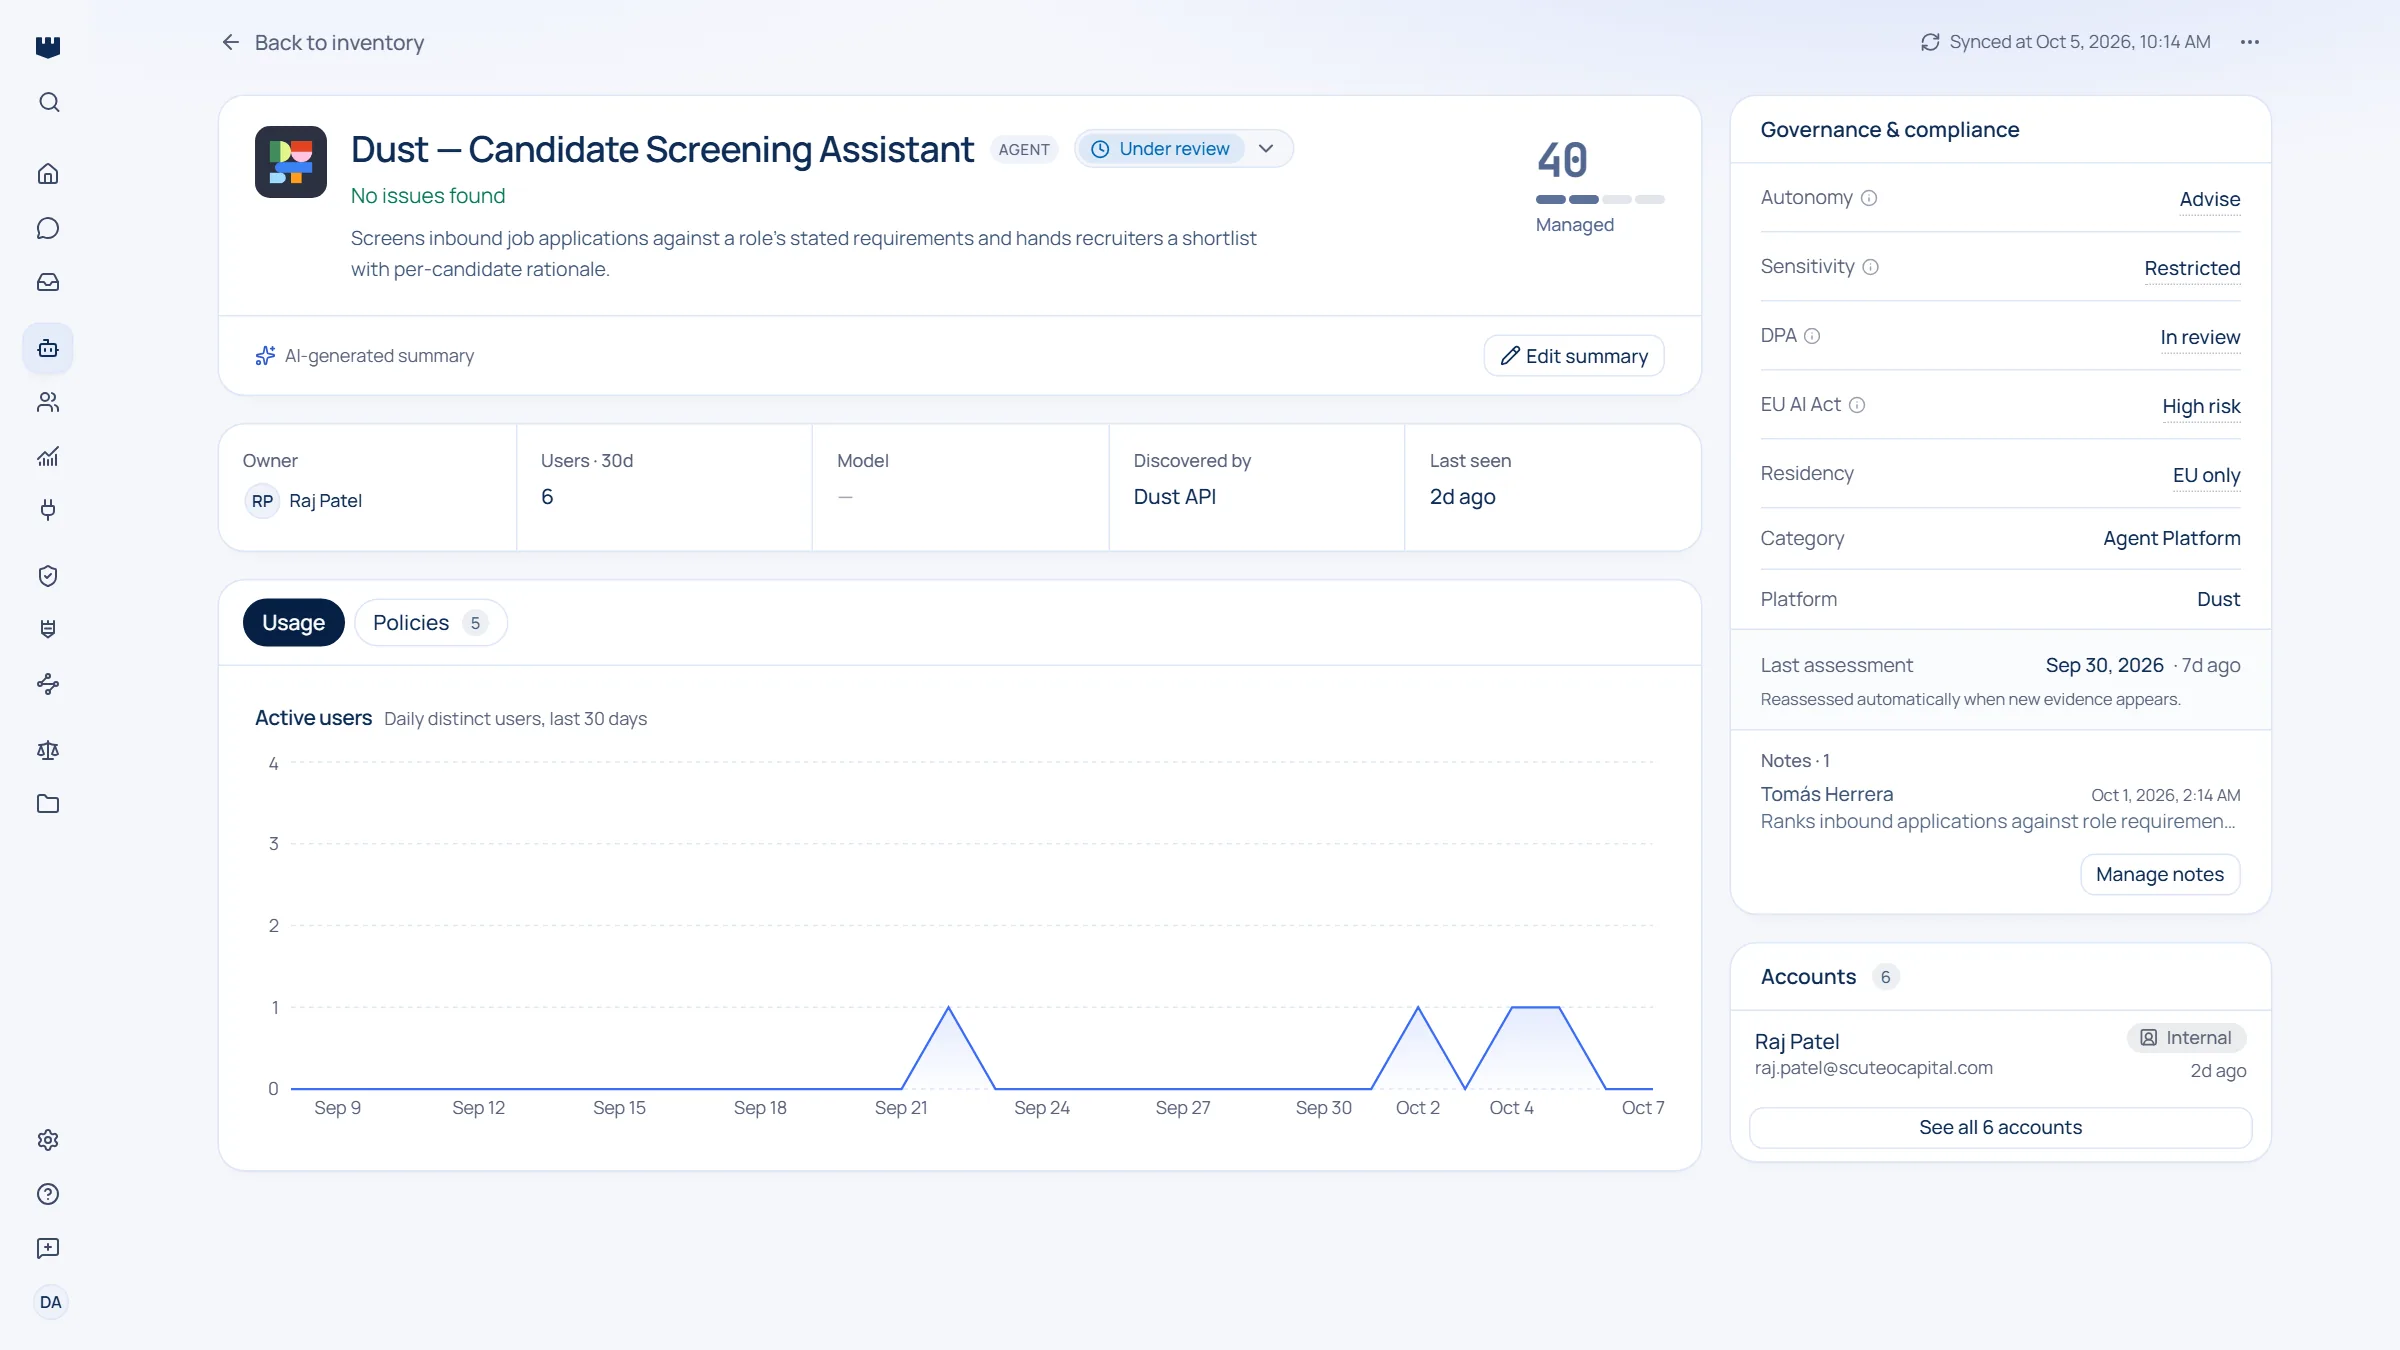The image size is (2400, 1350).
Task: Click the info icon beside DPA
Action: point(1812,336)
